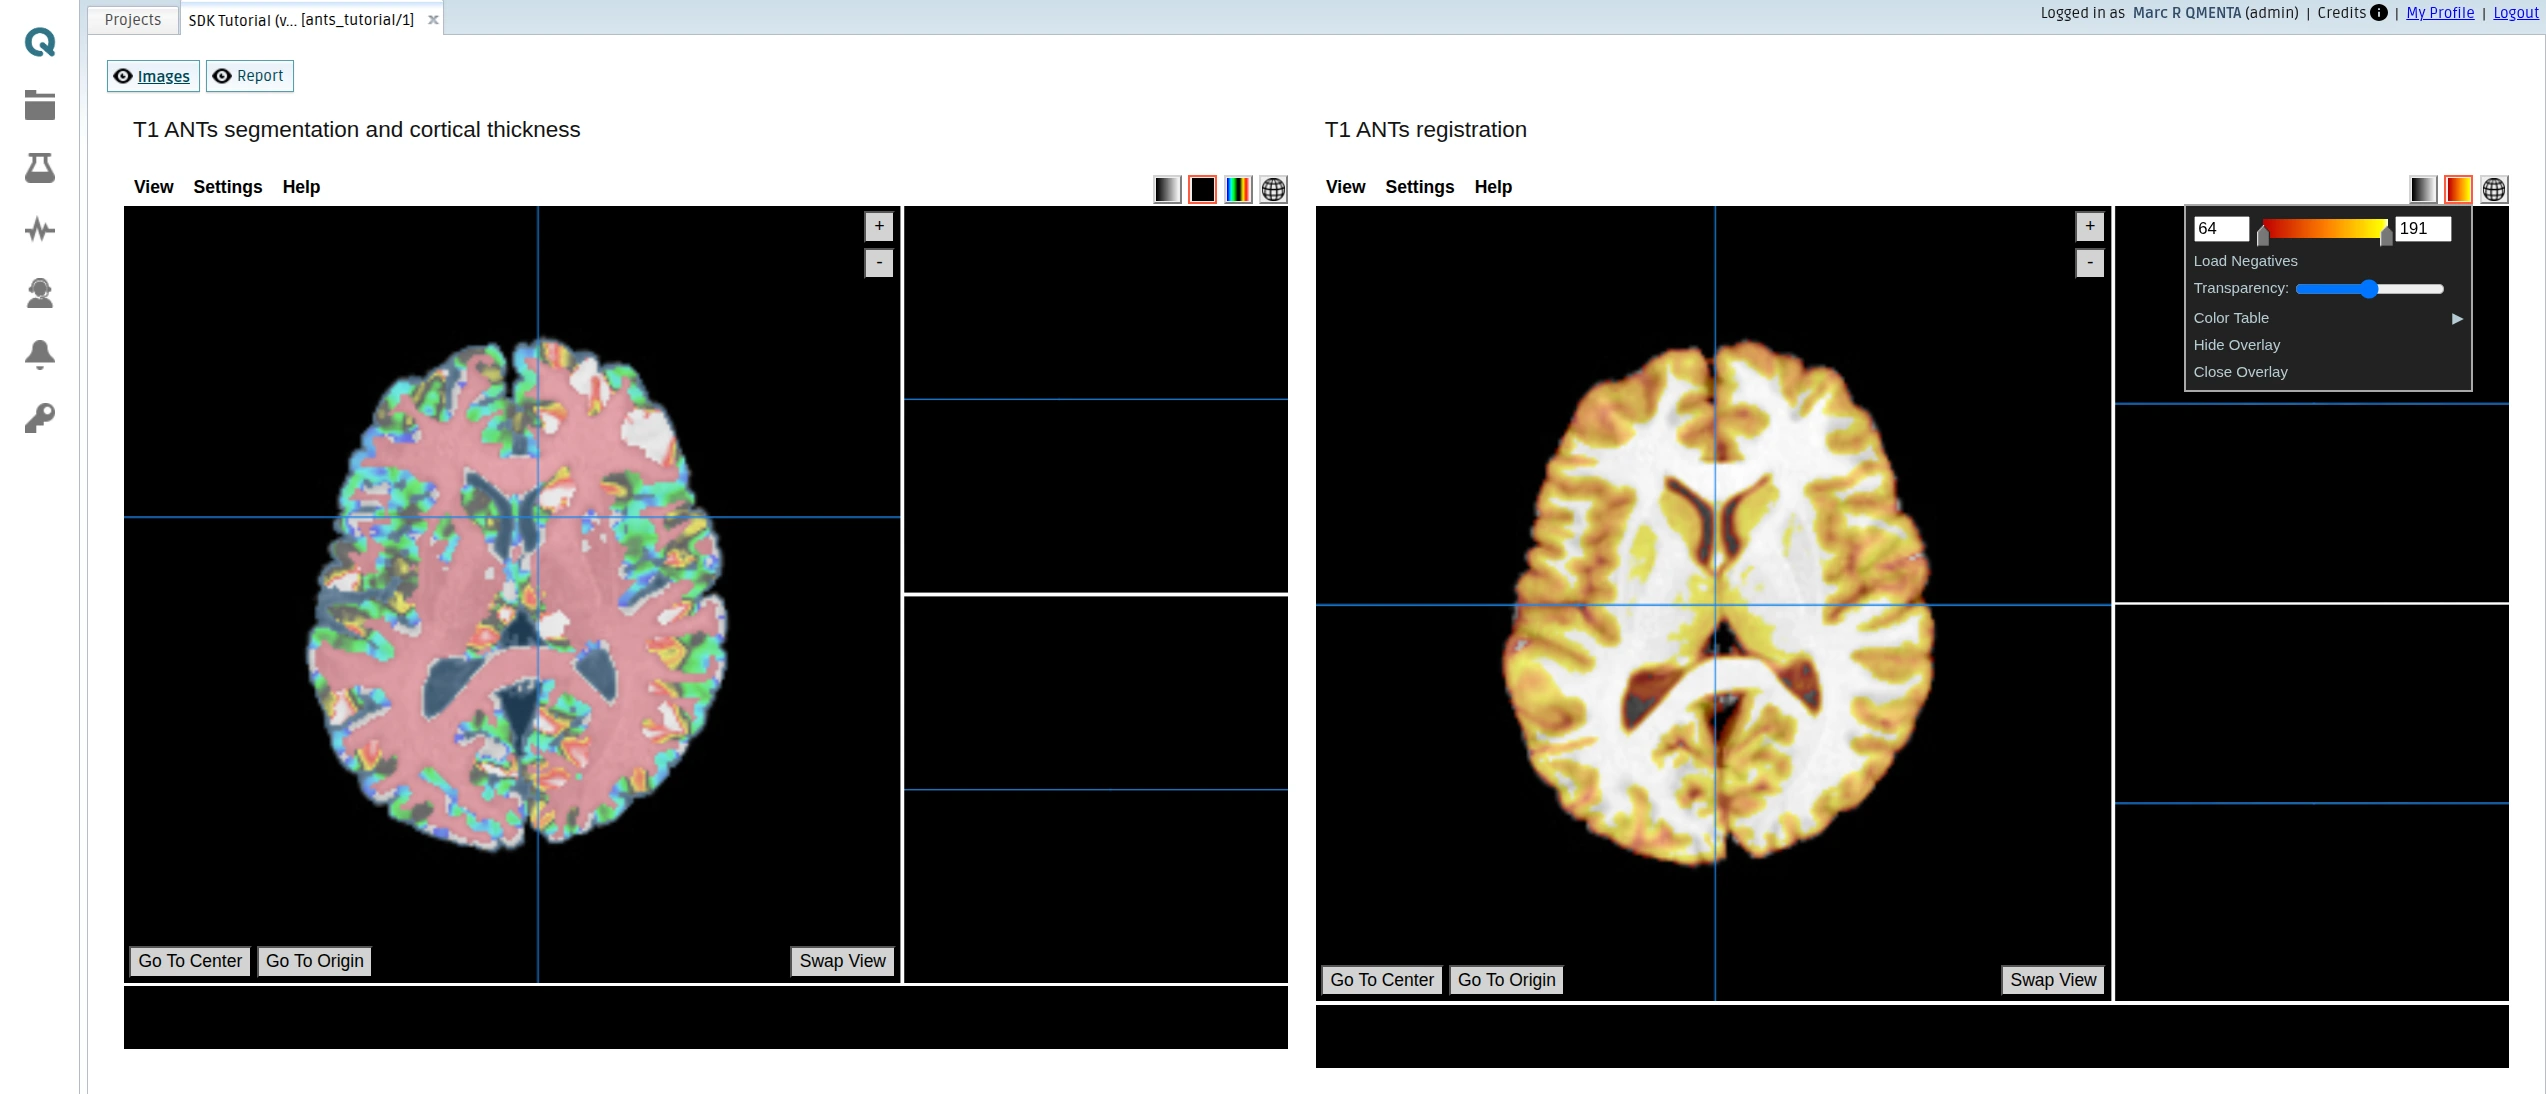Click the key icon in sidebar
This screenshot has width=2546, height=1094.
coord(40,417)
